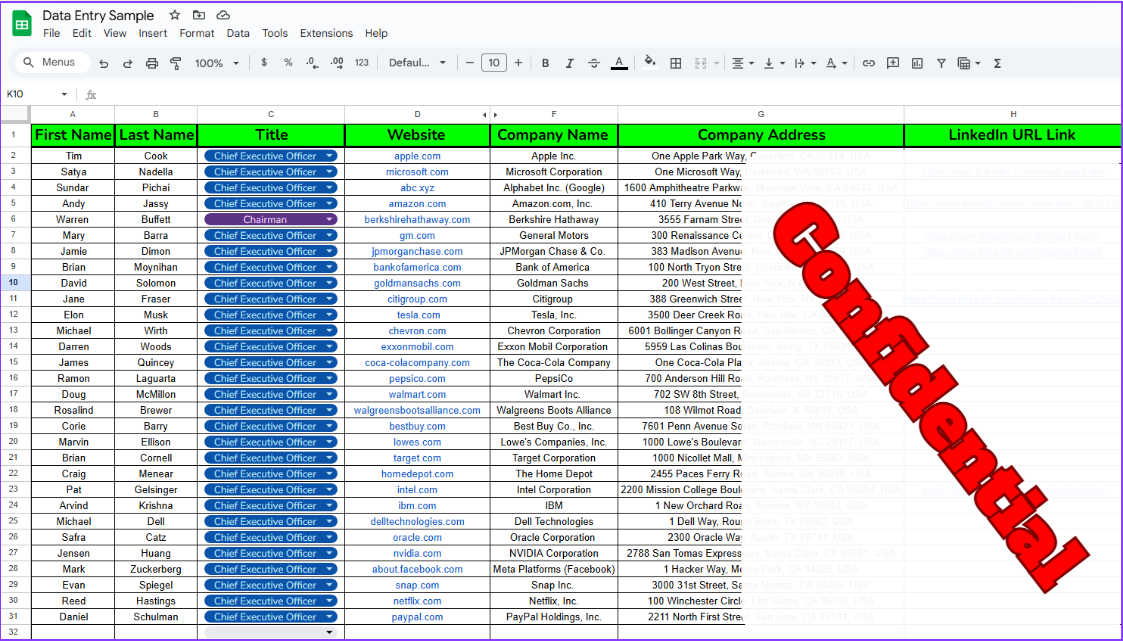The height and width of the screenshot is (641, 1123).
Task: Toggle italic formatting
Action: [569, 63]
